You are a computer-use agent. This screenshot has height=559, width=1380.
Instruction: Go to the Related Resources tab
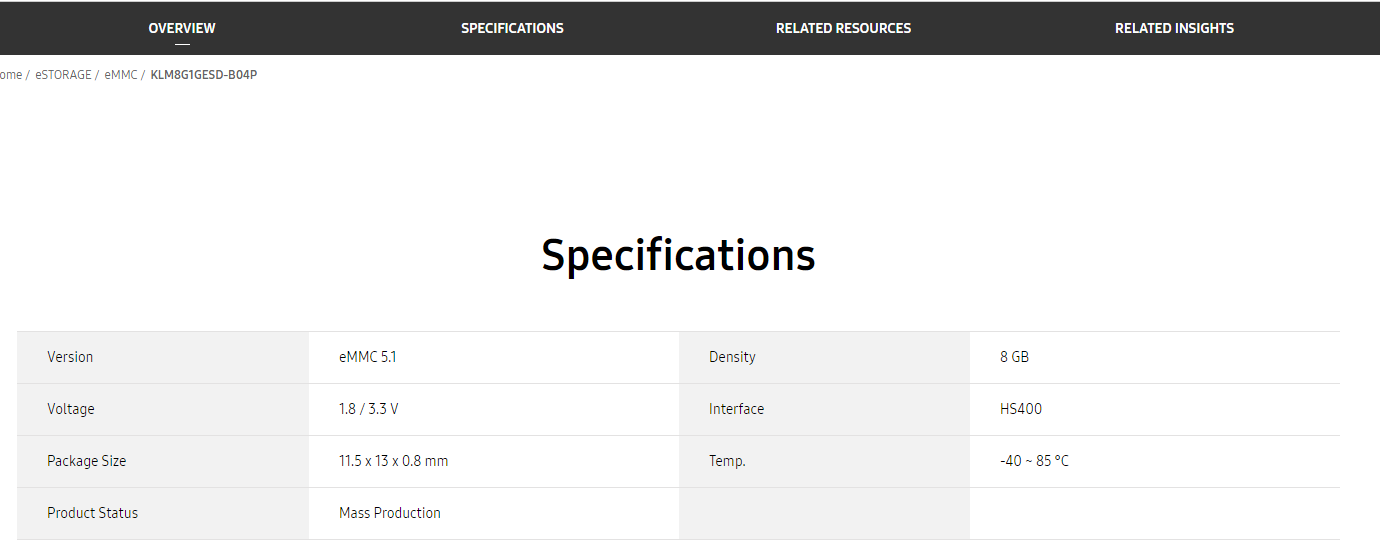843,28
